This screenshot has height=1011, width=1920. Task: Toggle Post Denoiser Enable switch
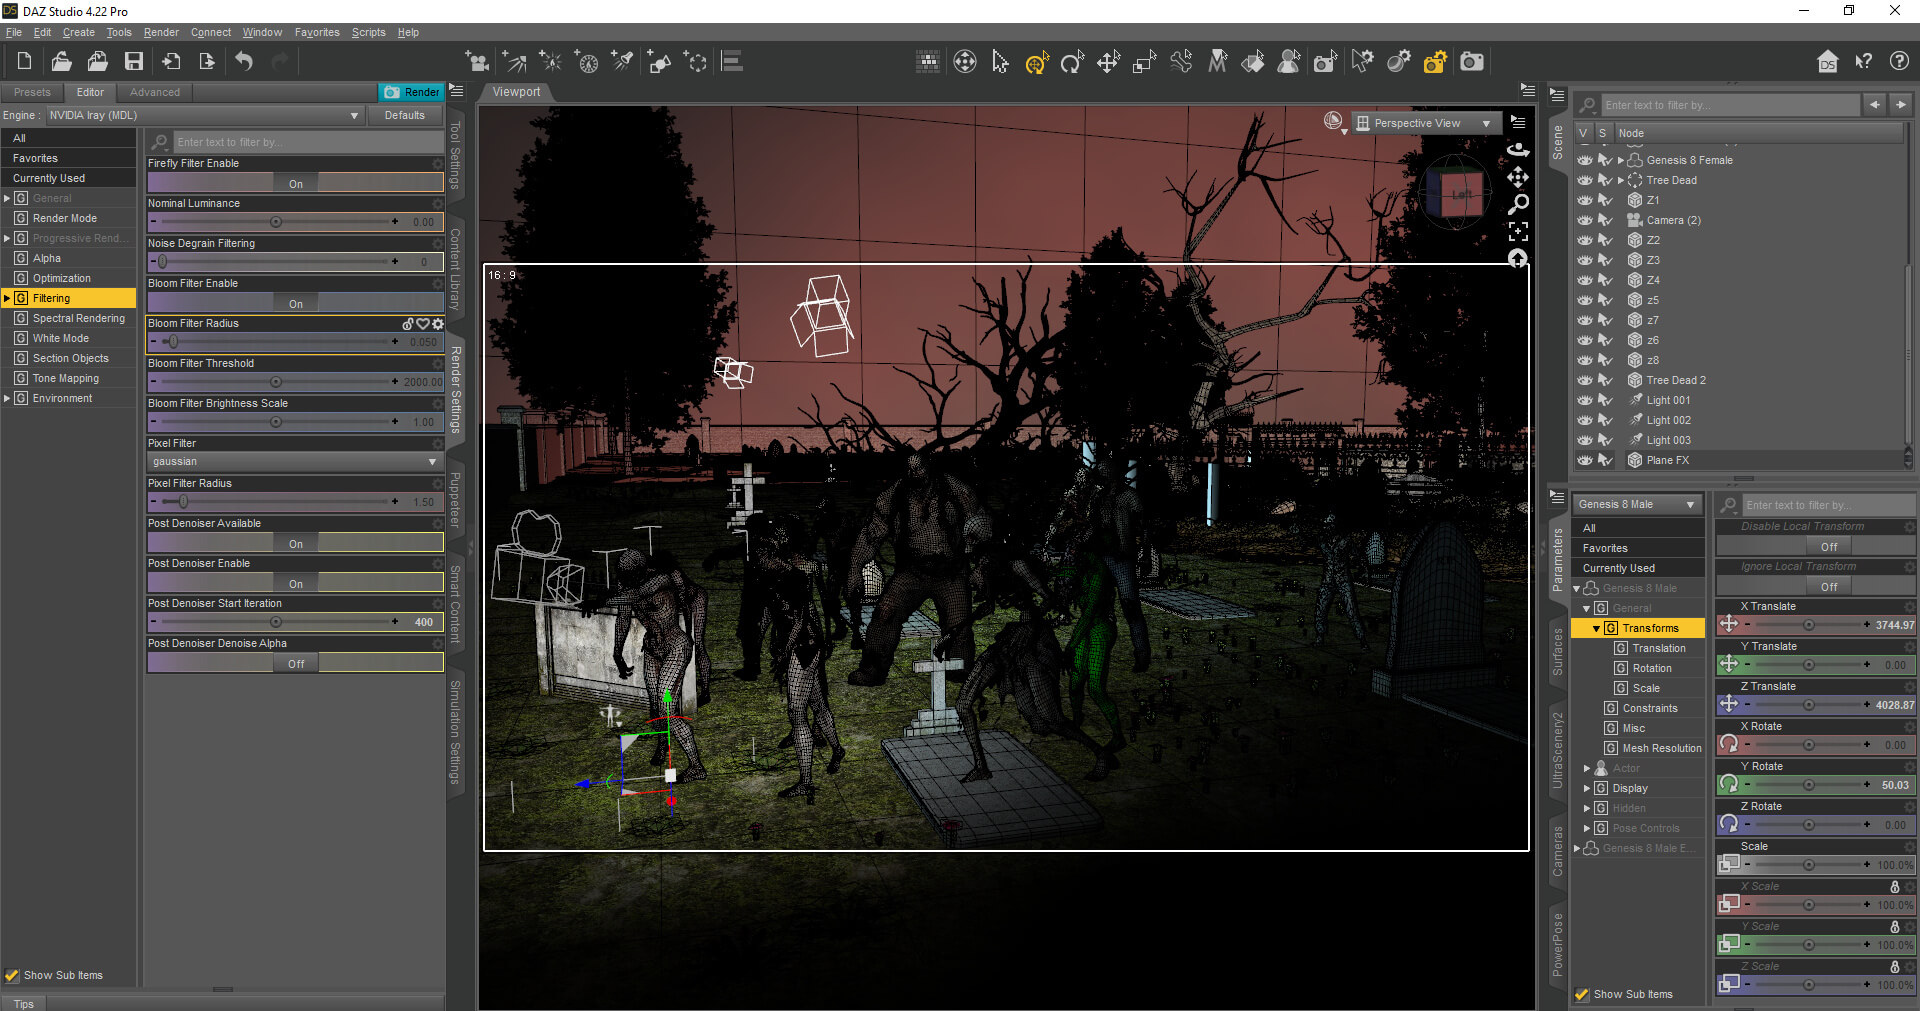click(295, 583)
